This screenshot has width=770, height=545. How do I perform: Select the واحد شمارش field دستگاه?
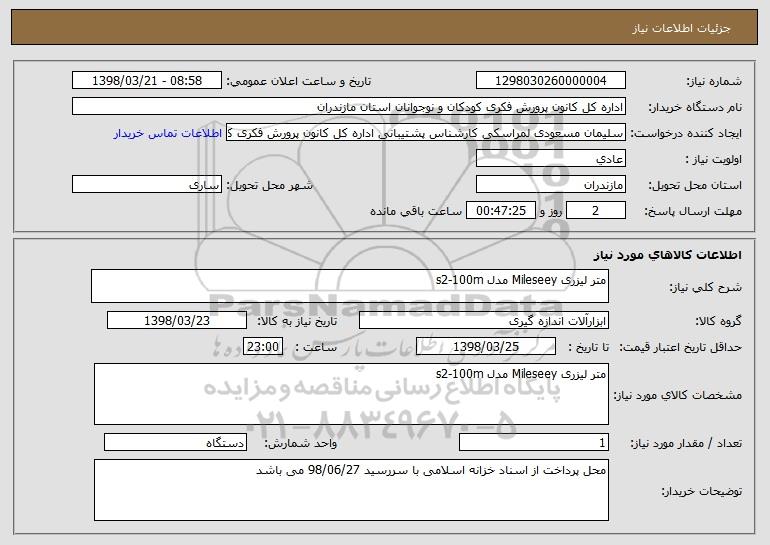175,442
